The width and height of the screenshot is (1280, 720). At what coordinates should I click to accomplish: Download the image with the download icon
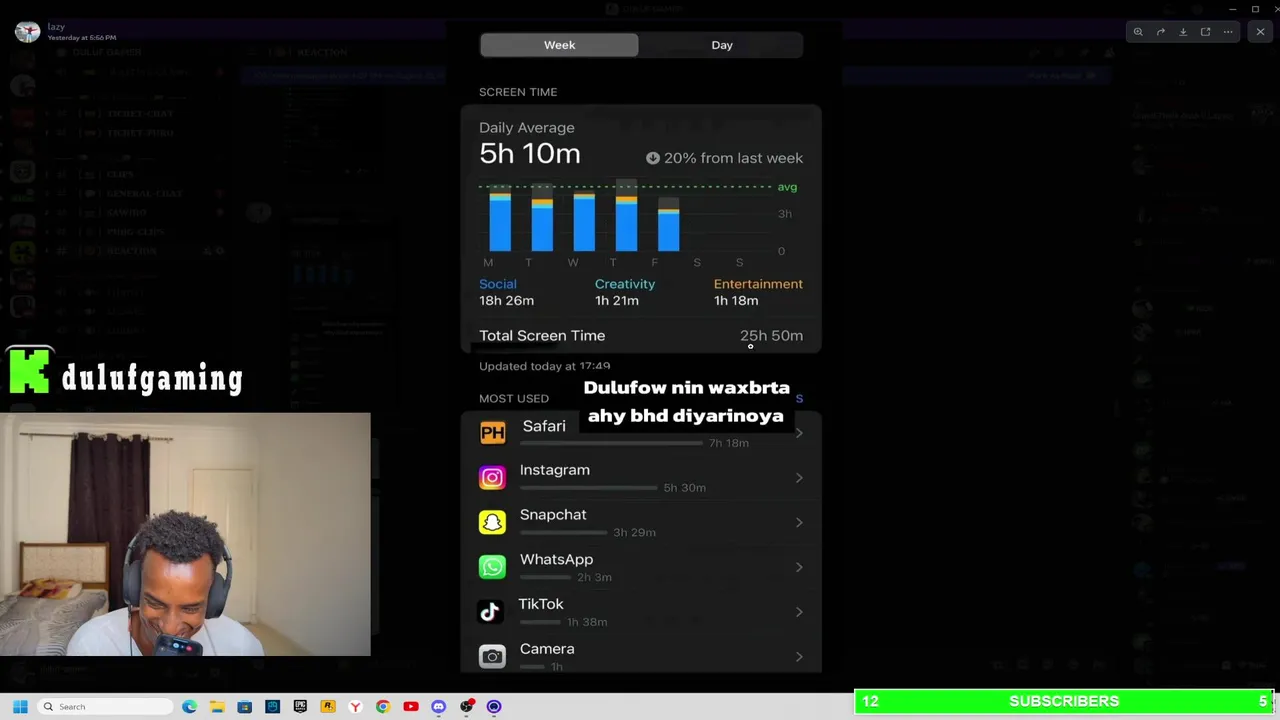click(1183, 32)
